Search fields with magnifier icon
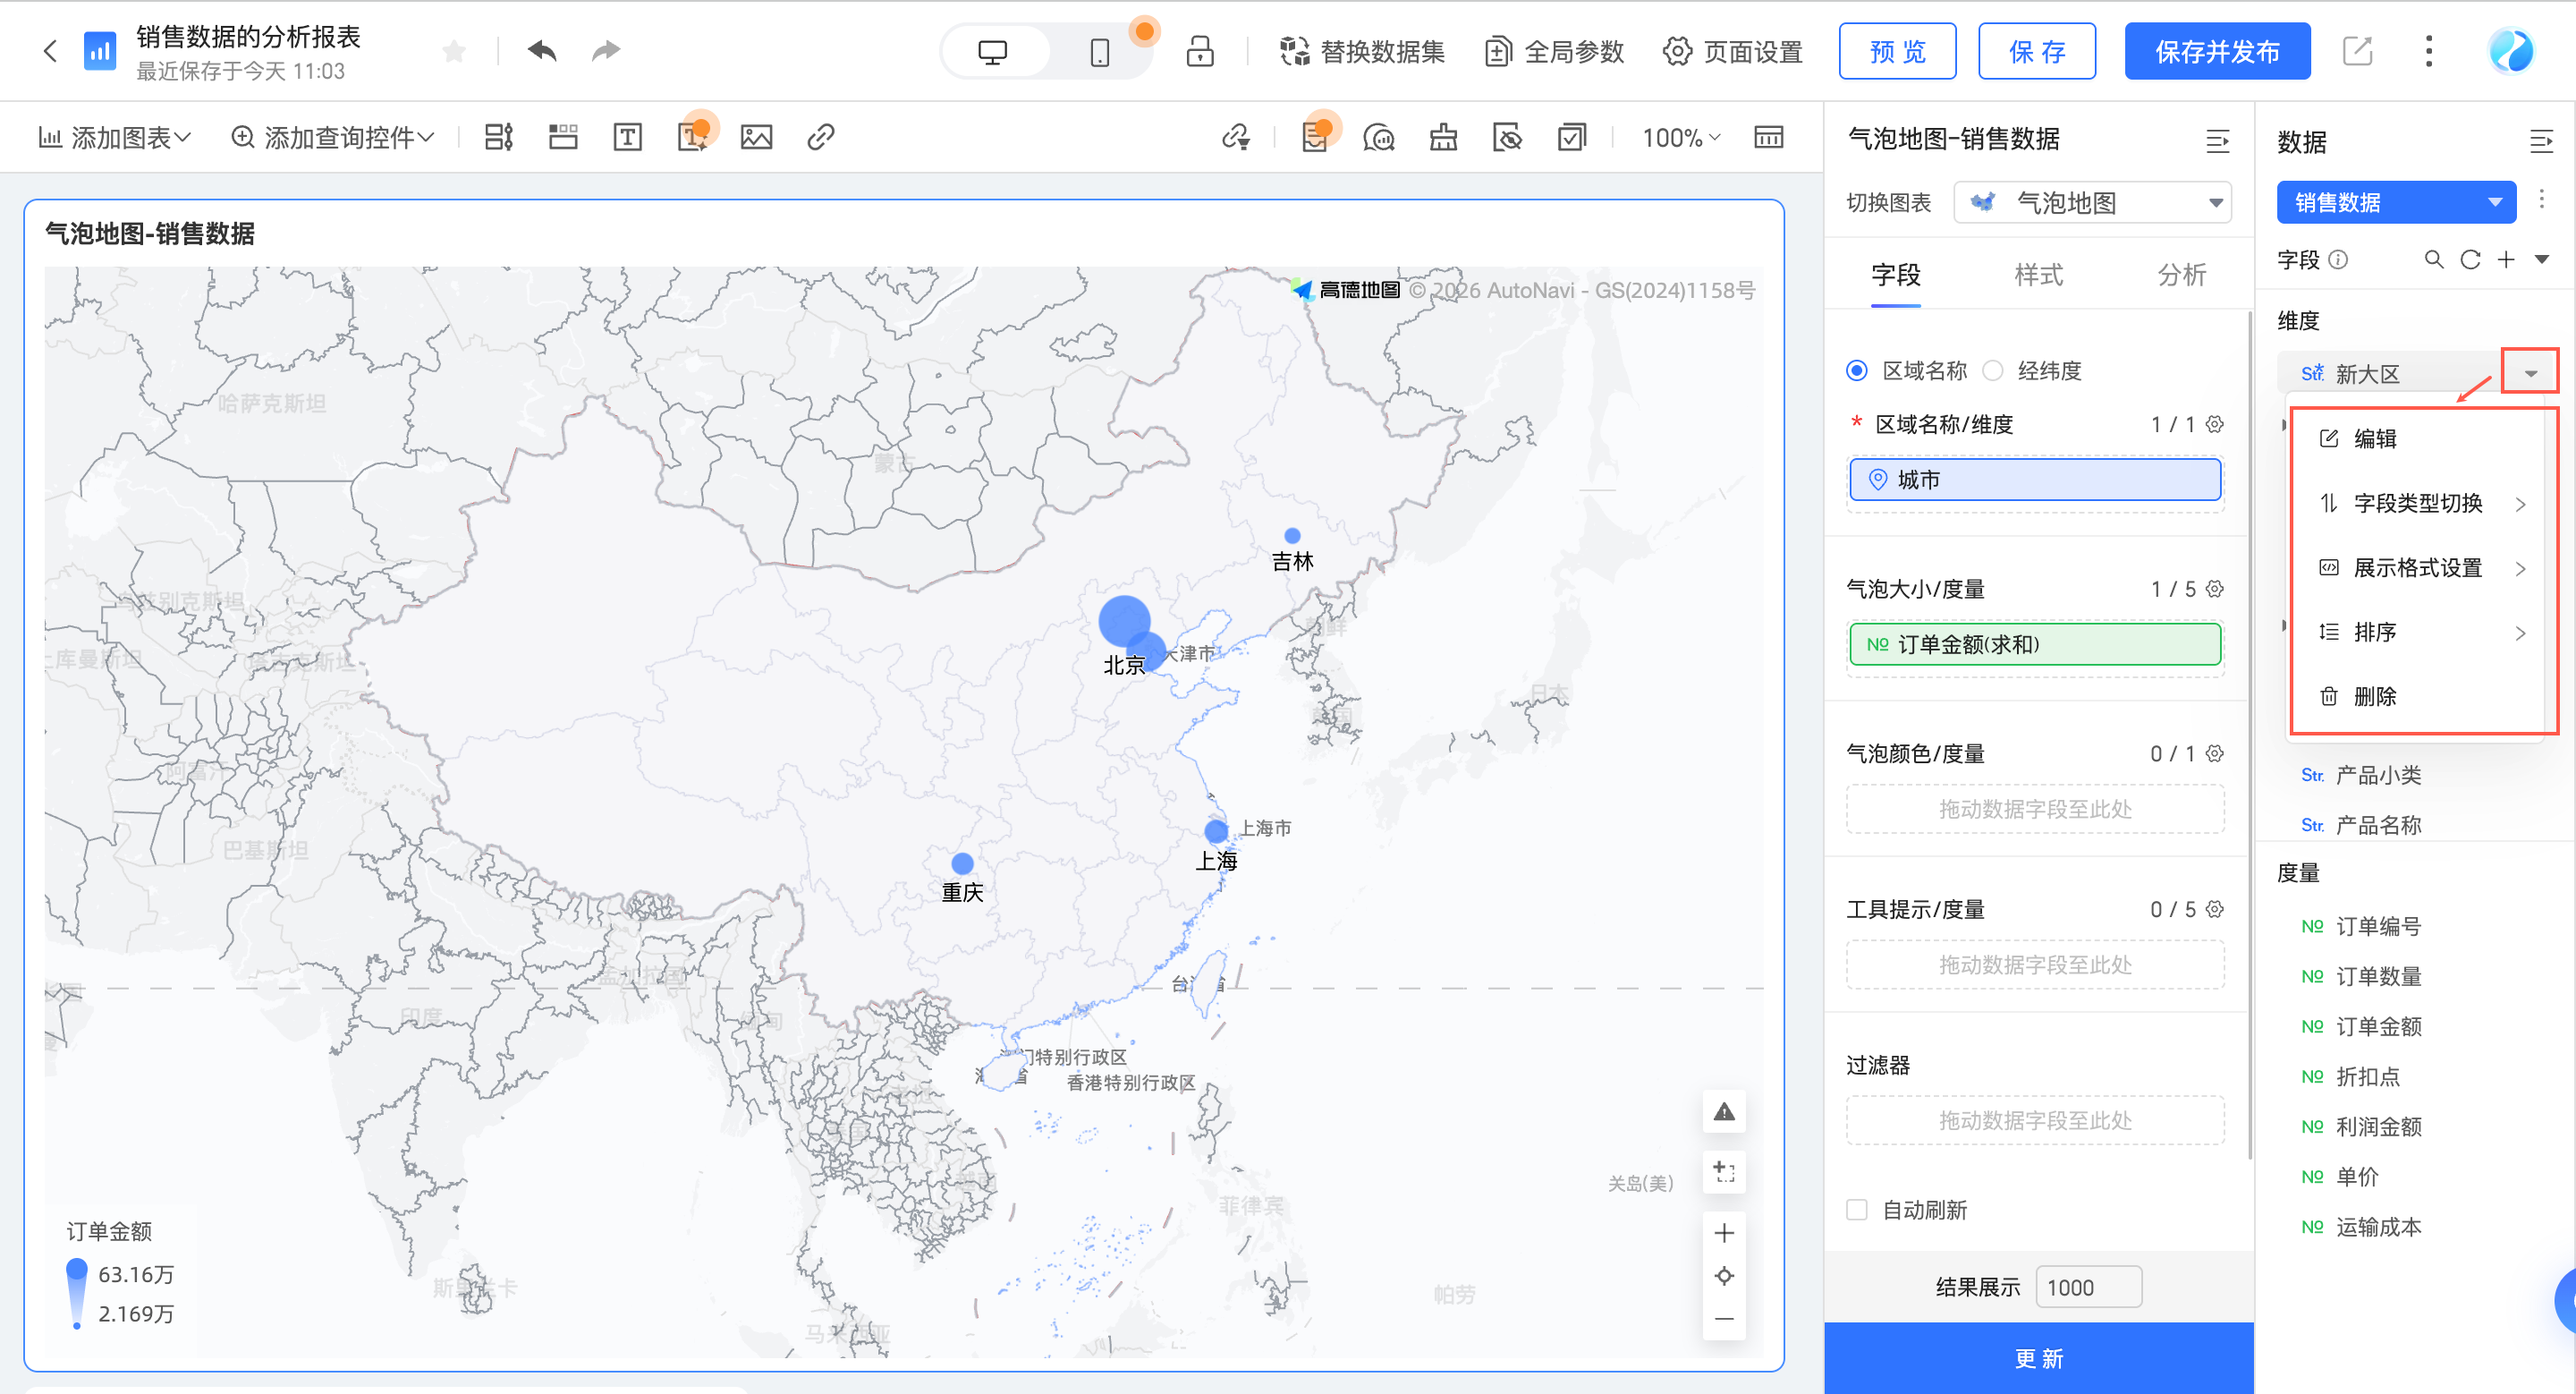This screenshot has height=1394, width=2576. coord(2434,260)
